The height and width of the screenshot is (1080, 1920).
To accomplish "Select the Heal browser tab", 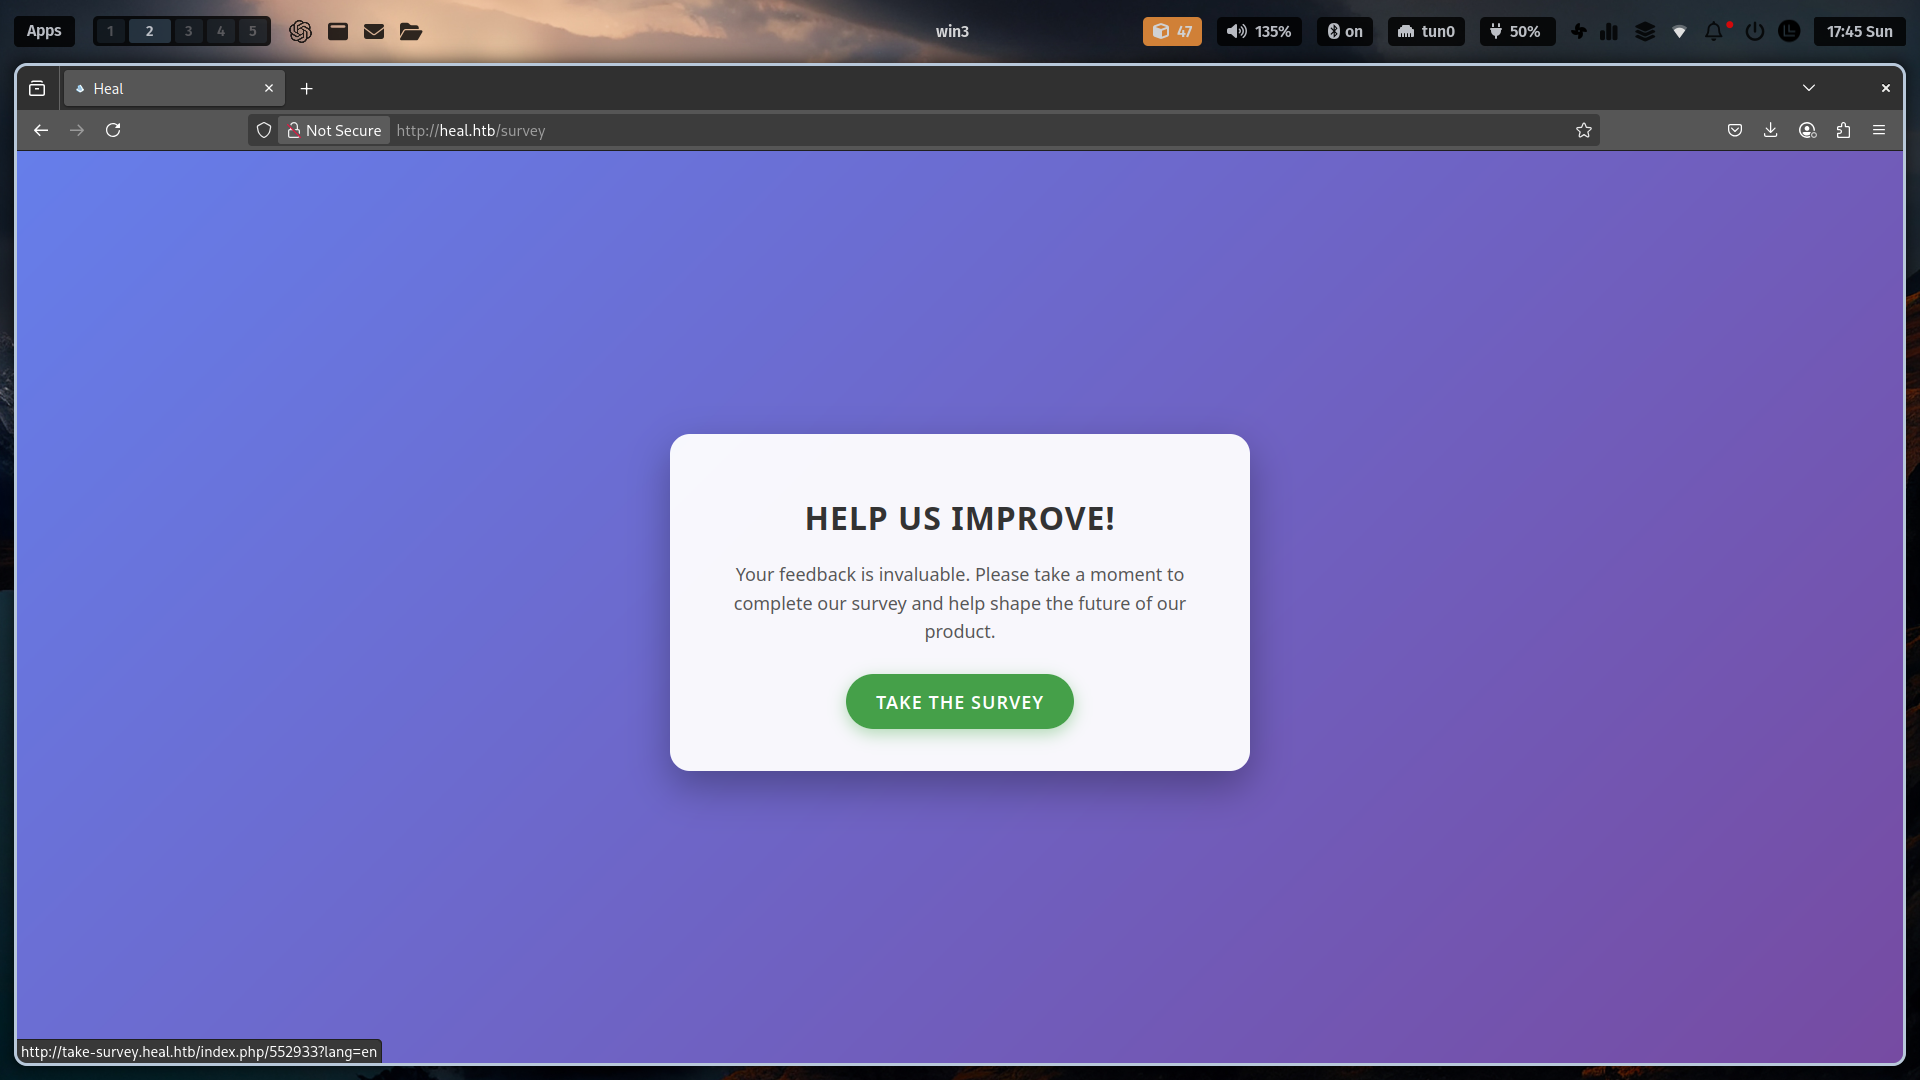I will point(175,89).
